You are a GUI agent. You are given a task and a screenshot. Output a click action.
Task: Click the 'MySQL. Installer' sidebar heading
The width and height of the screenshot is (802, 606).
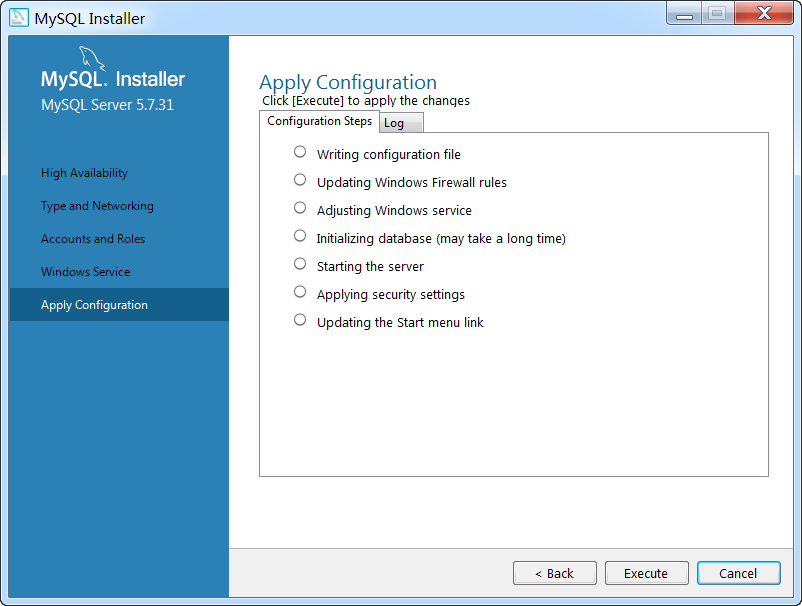click(x=113, y=79)
